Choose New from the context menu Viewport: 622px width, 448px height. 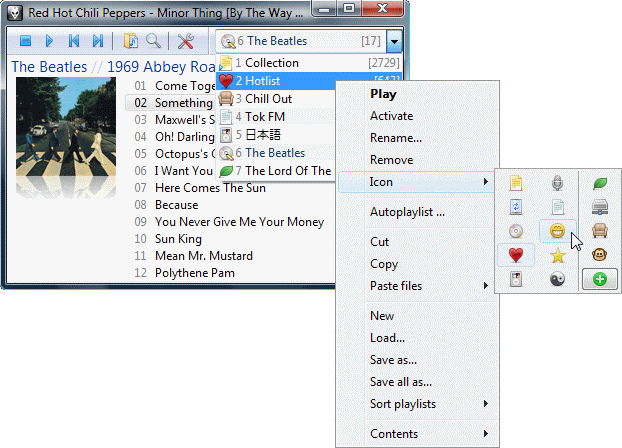[x=417, y=316]
